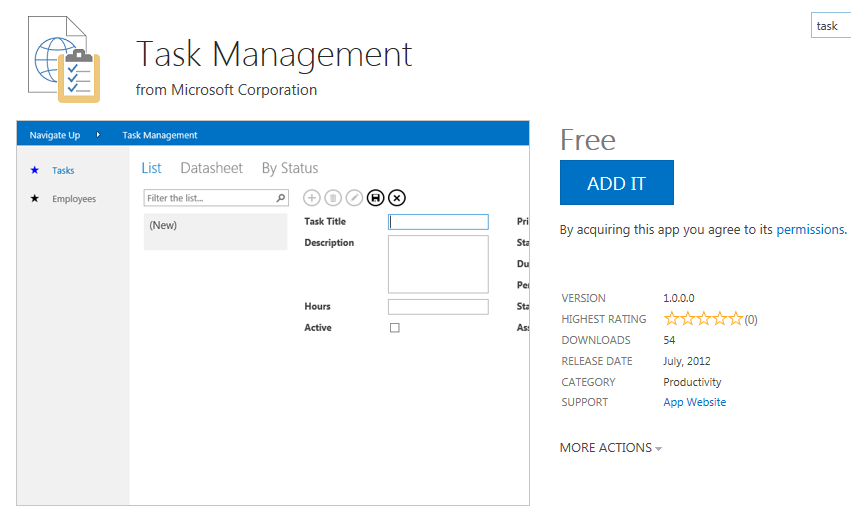Click the edit pencil icon
Image resolution: width=851 pixels, height=514 pixels.
click(x=354, y=198)
